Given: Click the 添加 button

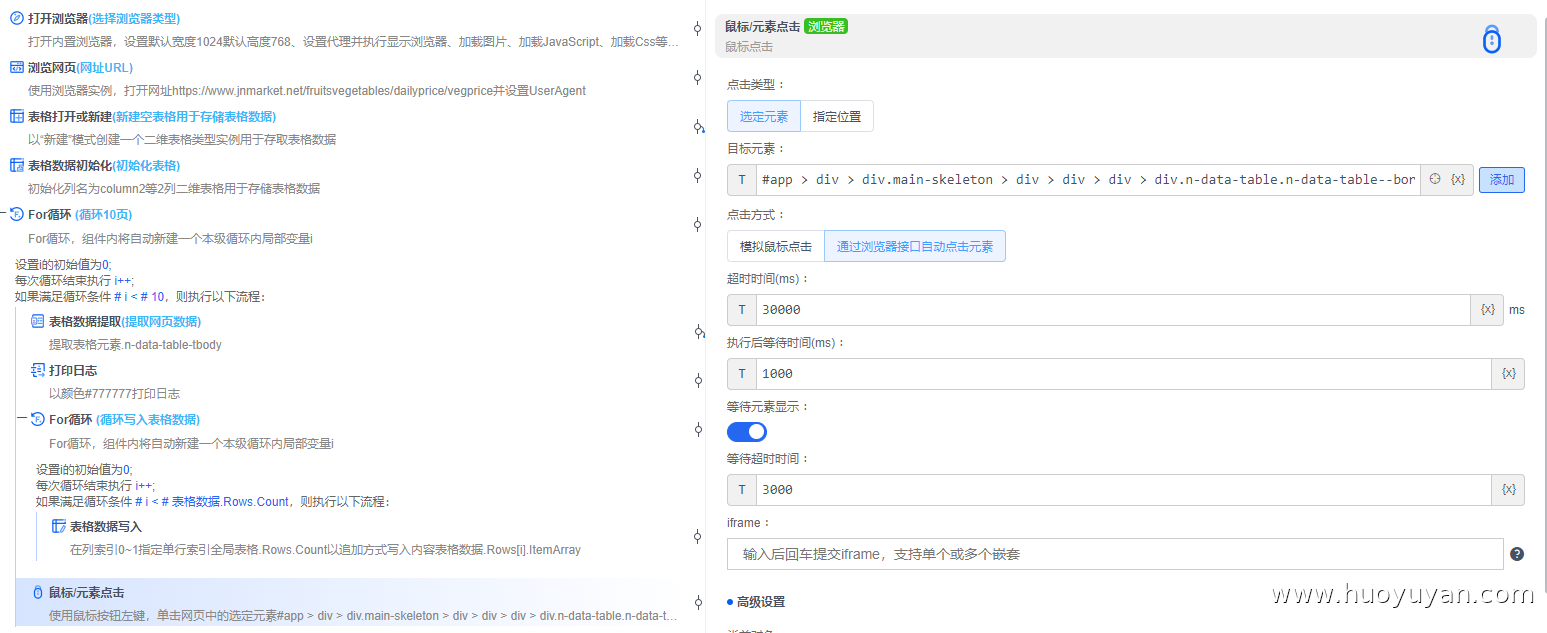Looking at the screenshot, I should [x=1502, y=180].
